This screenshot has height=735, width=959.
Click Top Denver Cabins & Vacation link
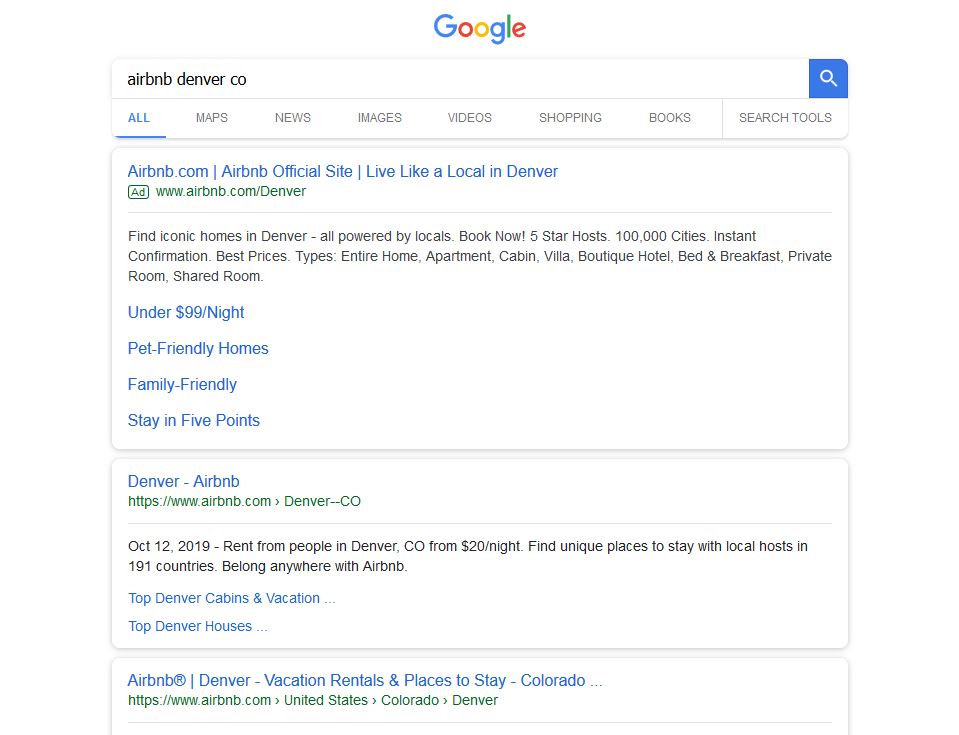[232, 598]
